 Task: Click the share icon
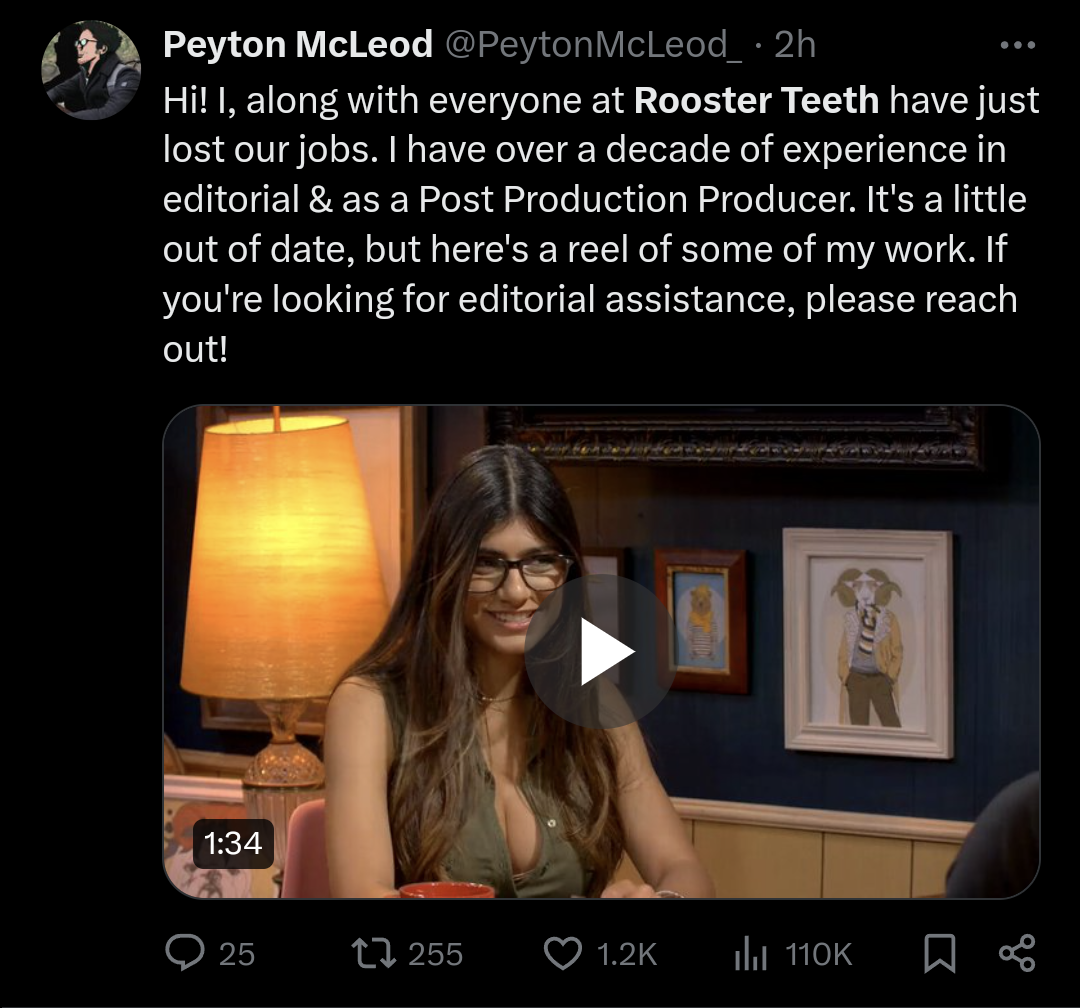[x=1017, y=954]
